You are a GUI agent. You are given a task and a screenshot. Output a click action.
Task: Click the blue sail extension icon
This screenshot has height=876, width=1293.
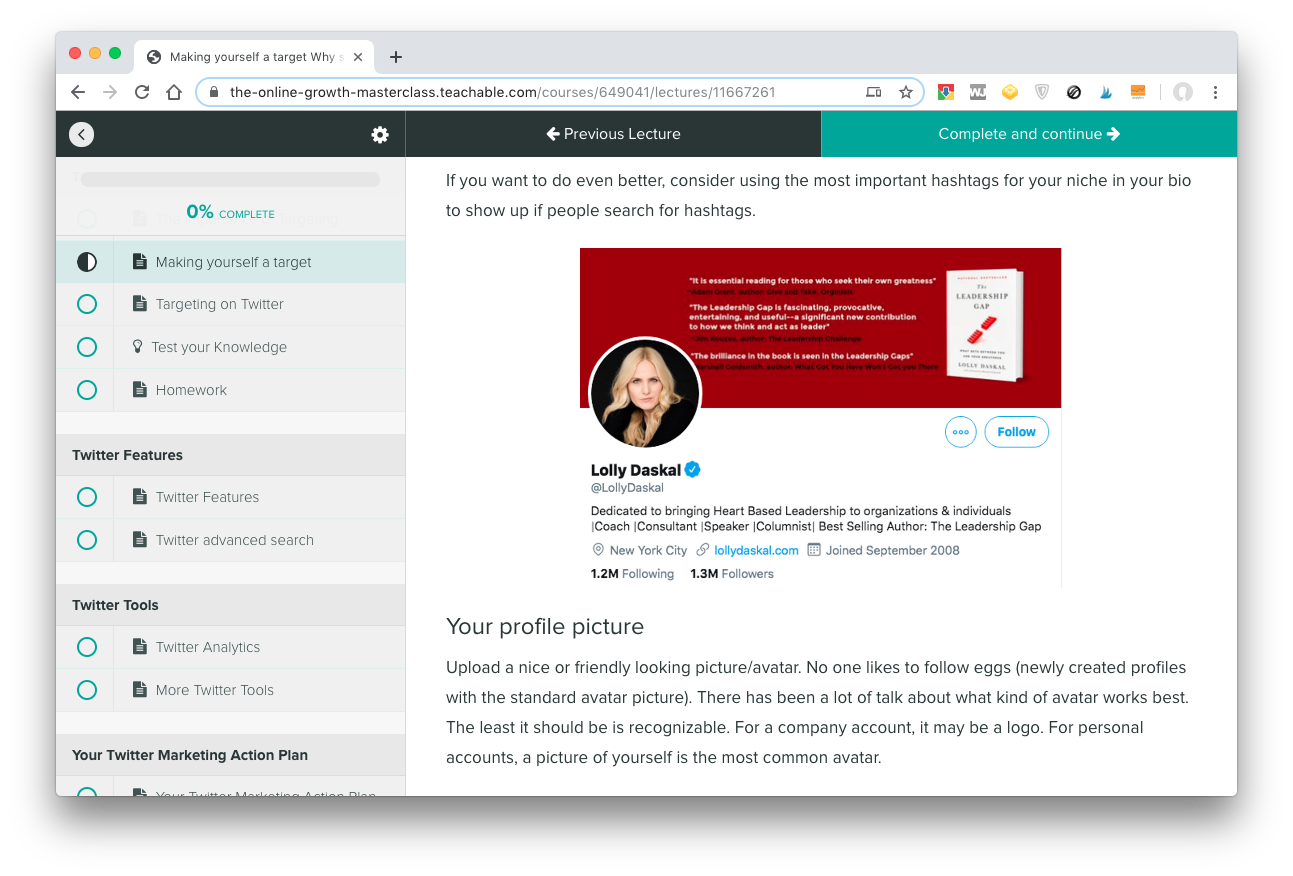coord(1106,92)
